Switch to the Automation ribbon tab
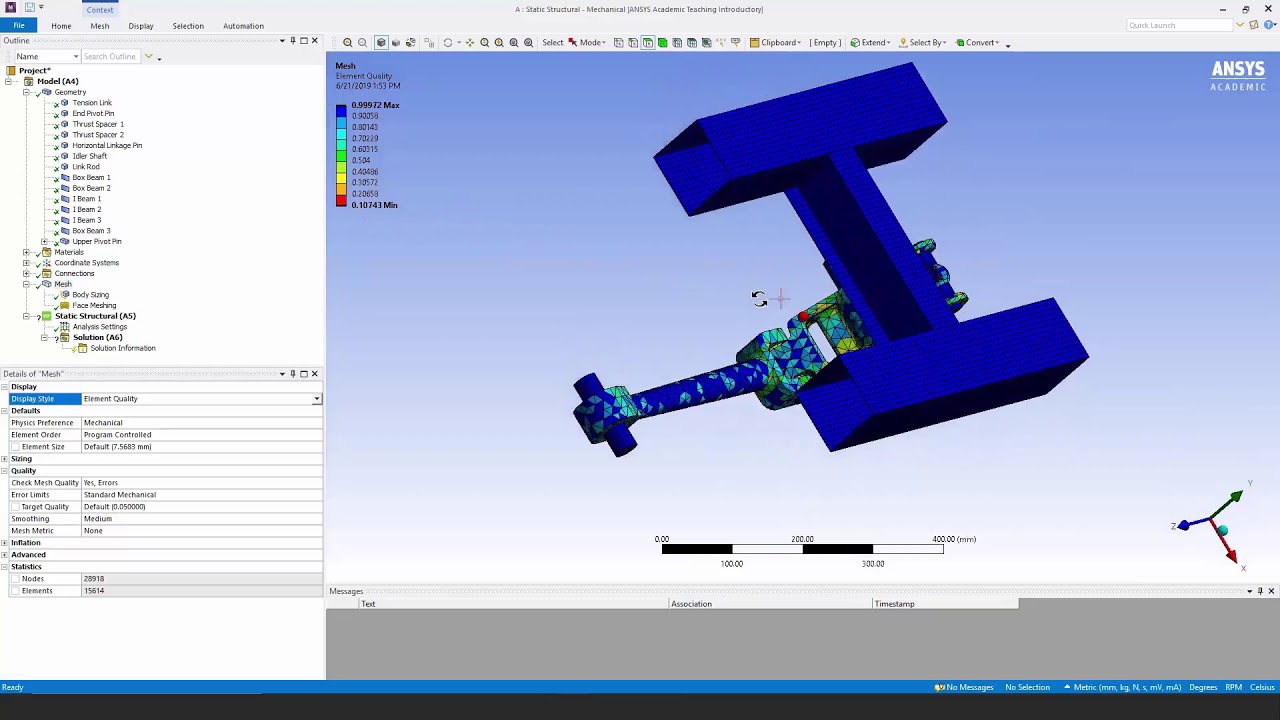The image size is (1280, 720). pos(243,26)
